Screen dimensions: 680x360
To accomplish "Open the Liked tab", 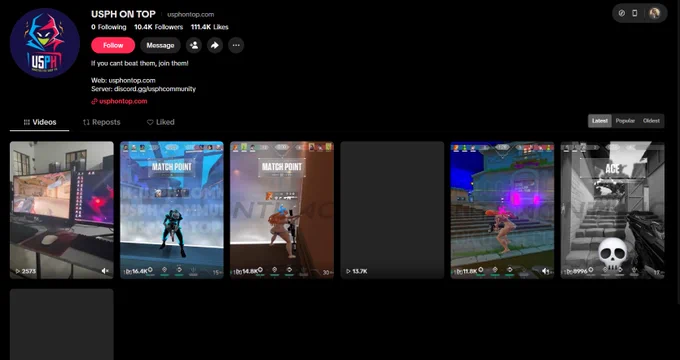I will point(160,122).
